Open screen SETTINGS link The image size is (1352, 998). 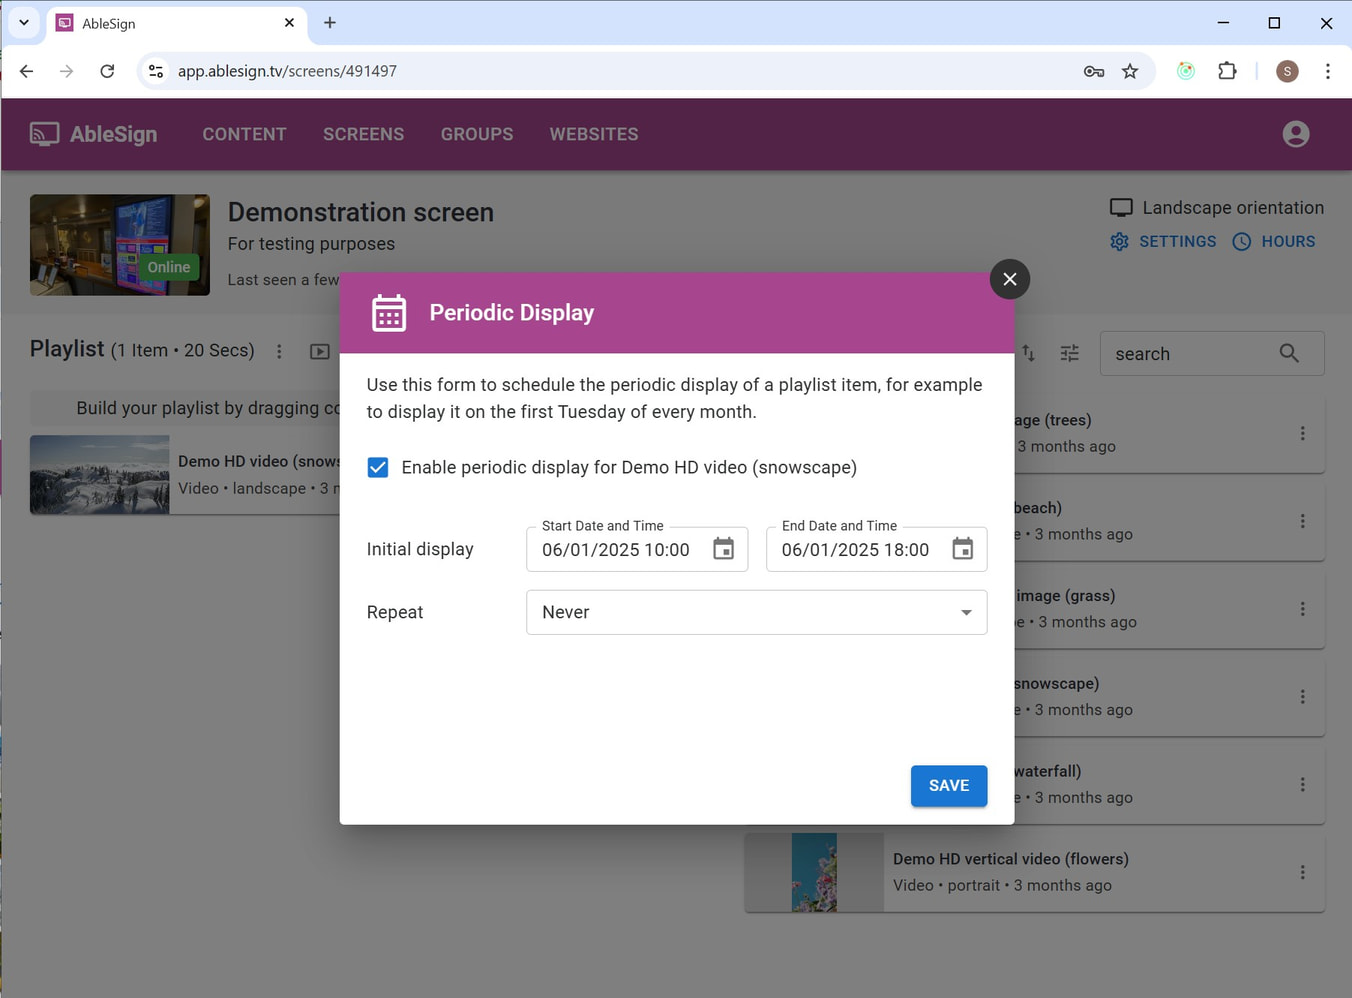click(1163, 241)
